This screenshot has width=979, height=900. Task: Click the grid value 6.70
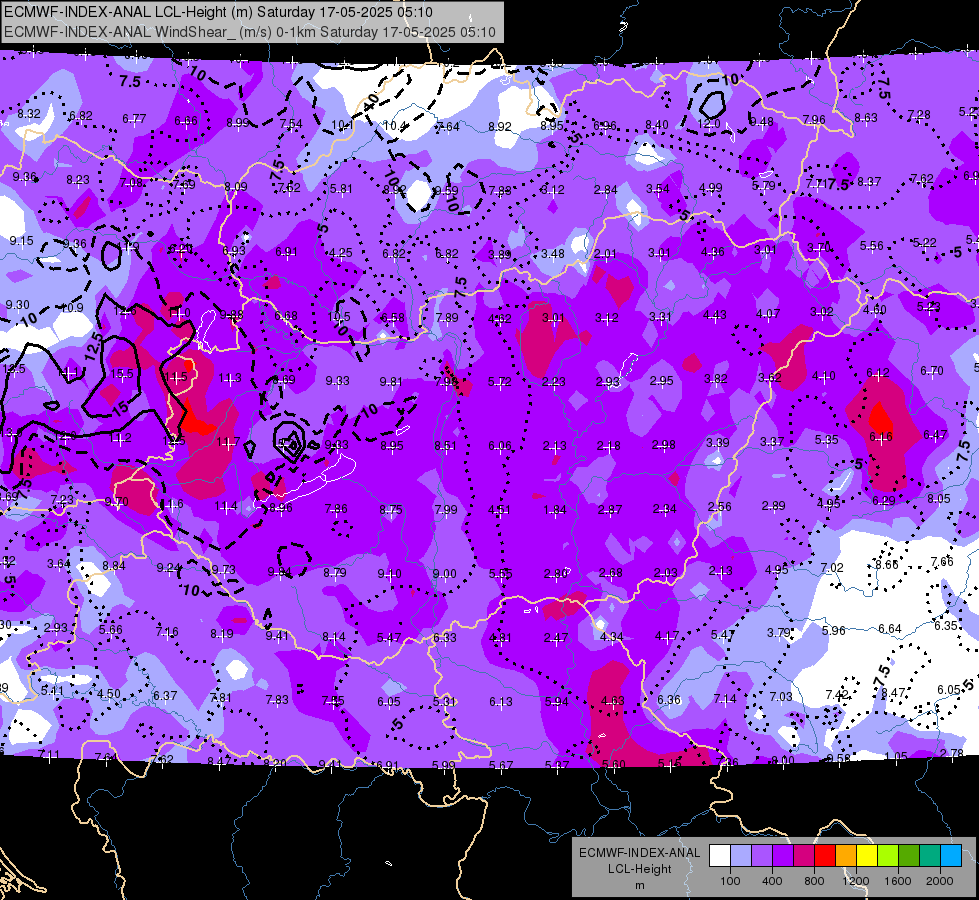point(932,371)
